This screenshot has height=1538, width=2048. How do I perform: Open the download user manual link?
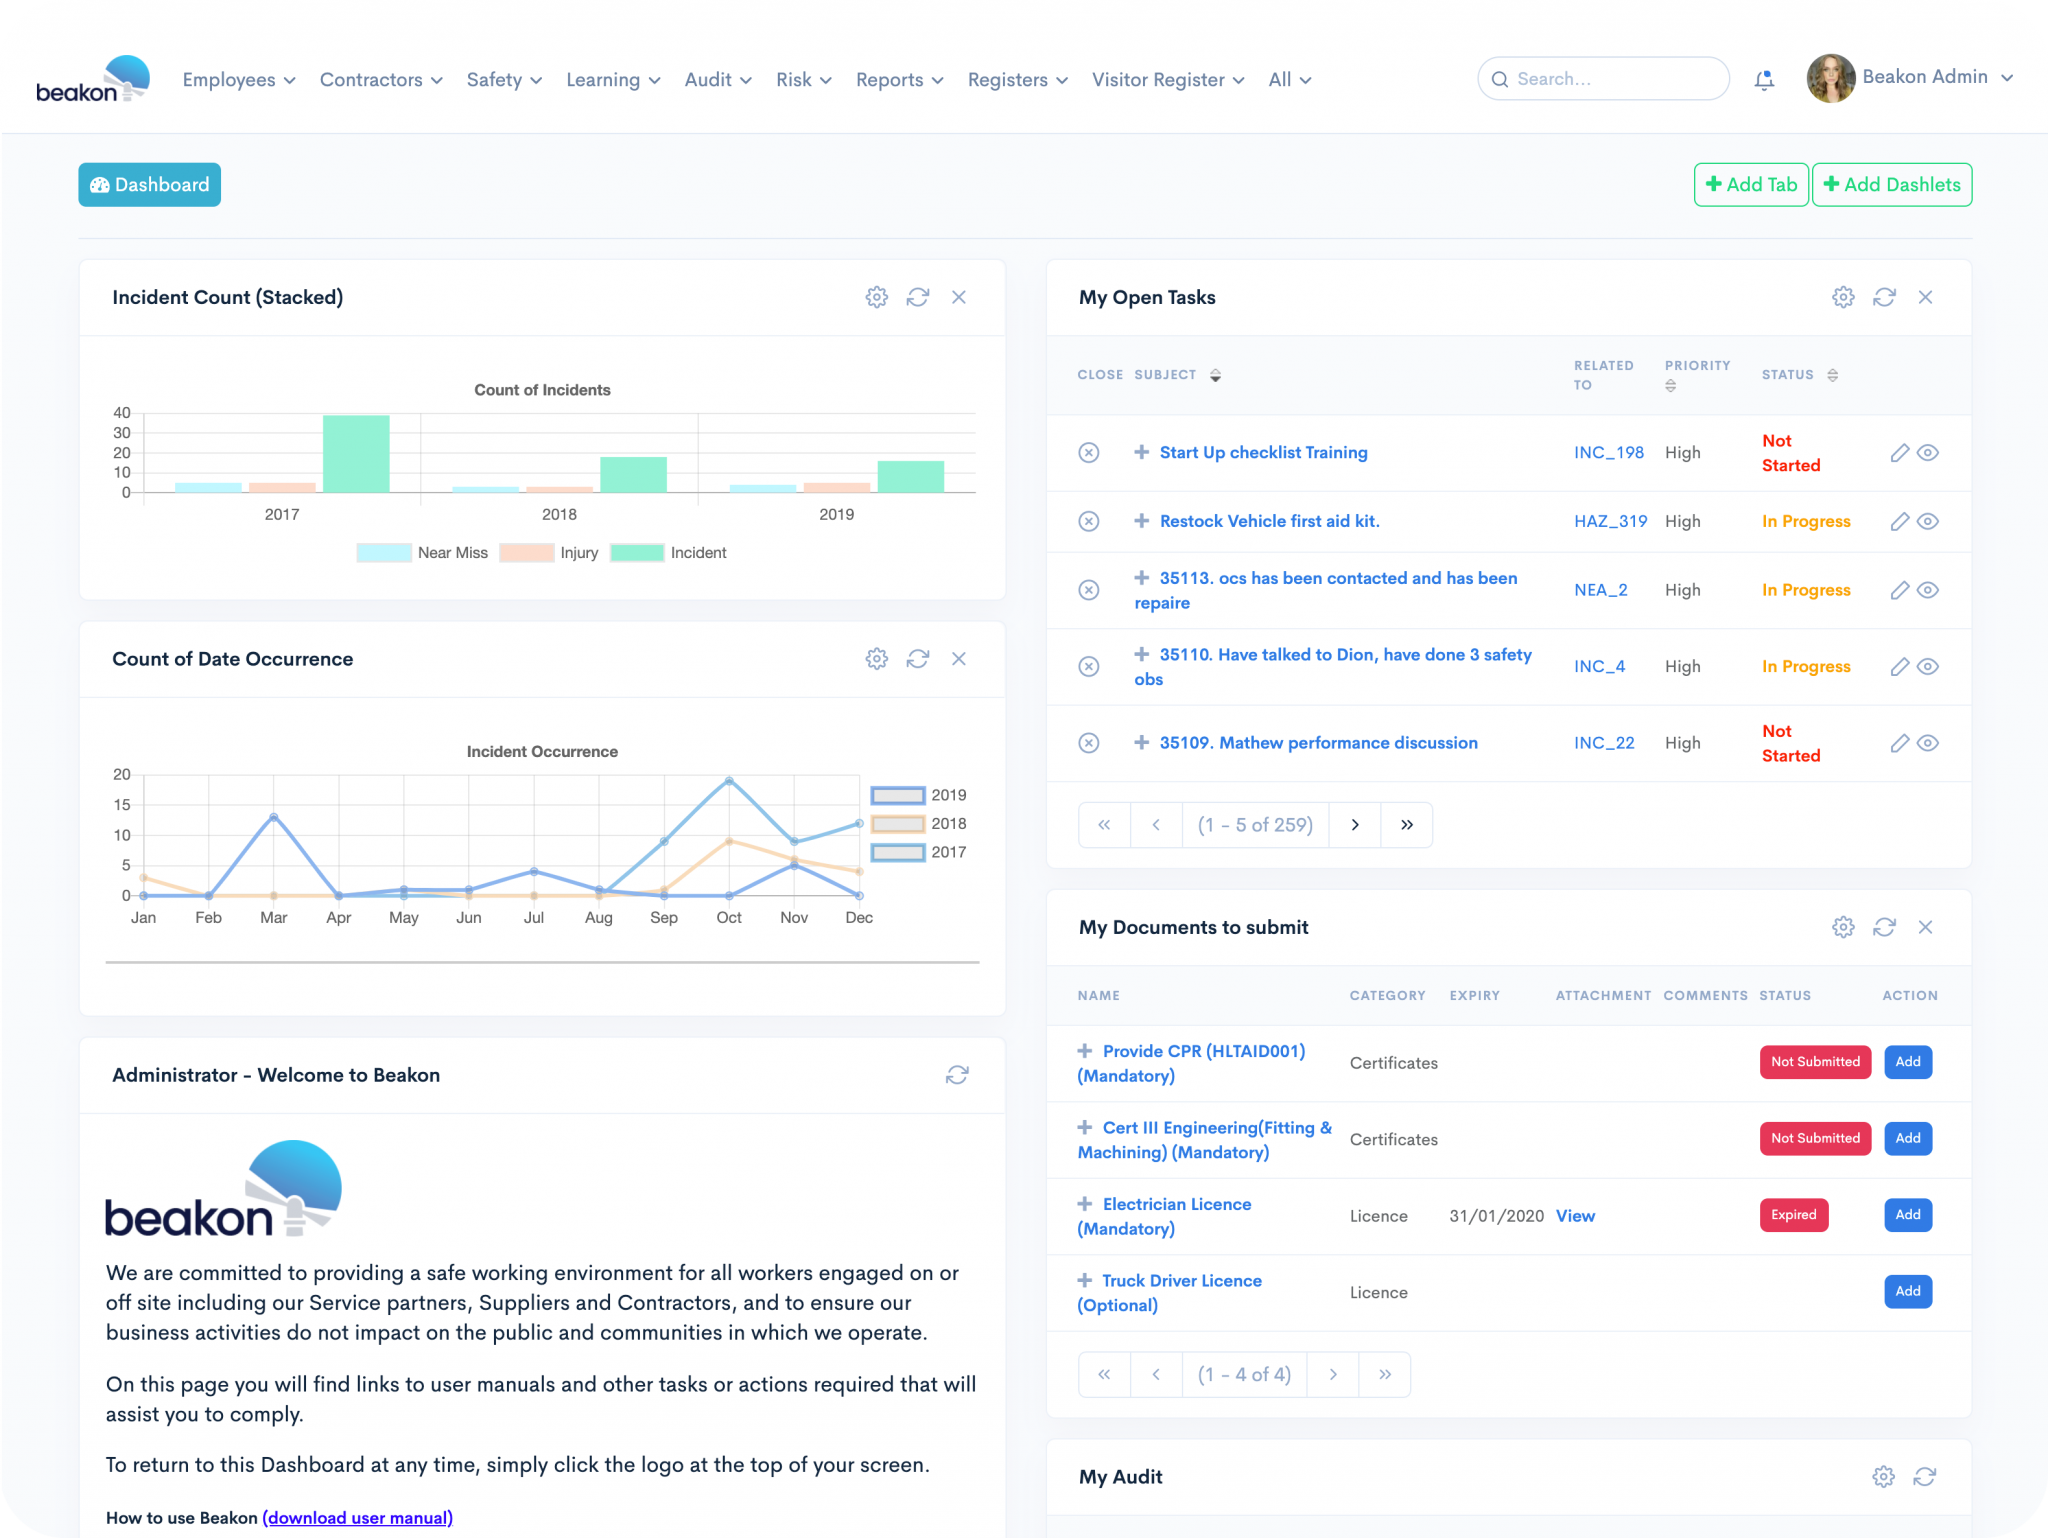(x=358, y=1518)
